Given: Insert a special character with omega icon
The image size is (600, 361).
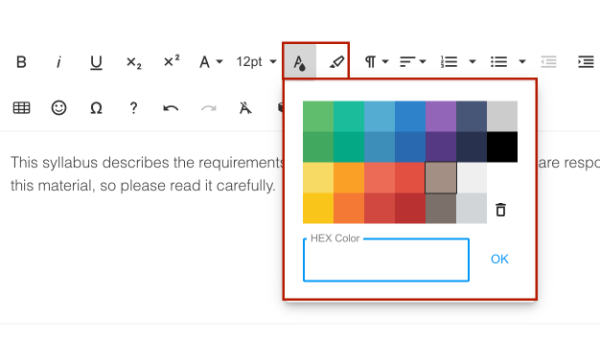Looking at the screenshot, I should 96,108.
